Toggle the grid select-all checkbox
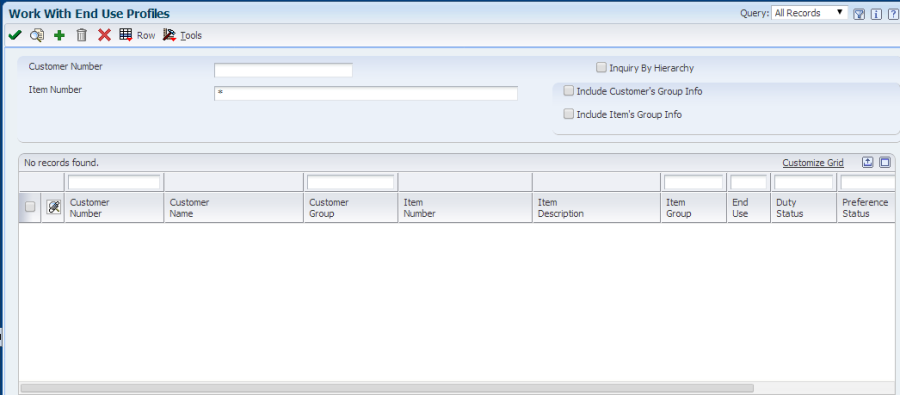Image resolution: width=900 pixels, height=395 pixels. pos(30,207)
